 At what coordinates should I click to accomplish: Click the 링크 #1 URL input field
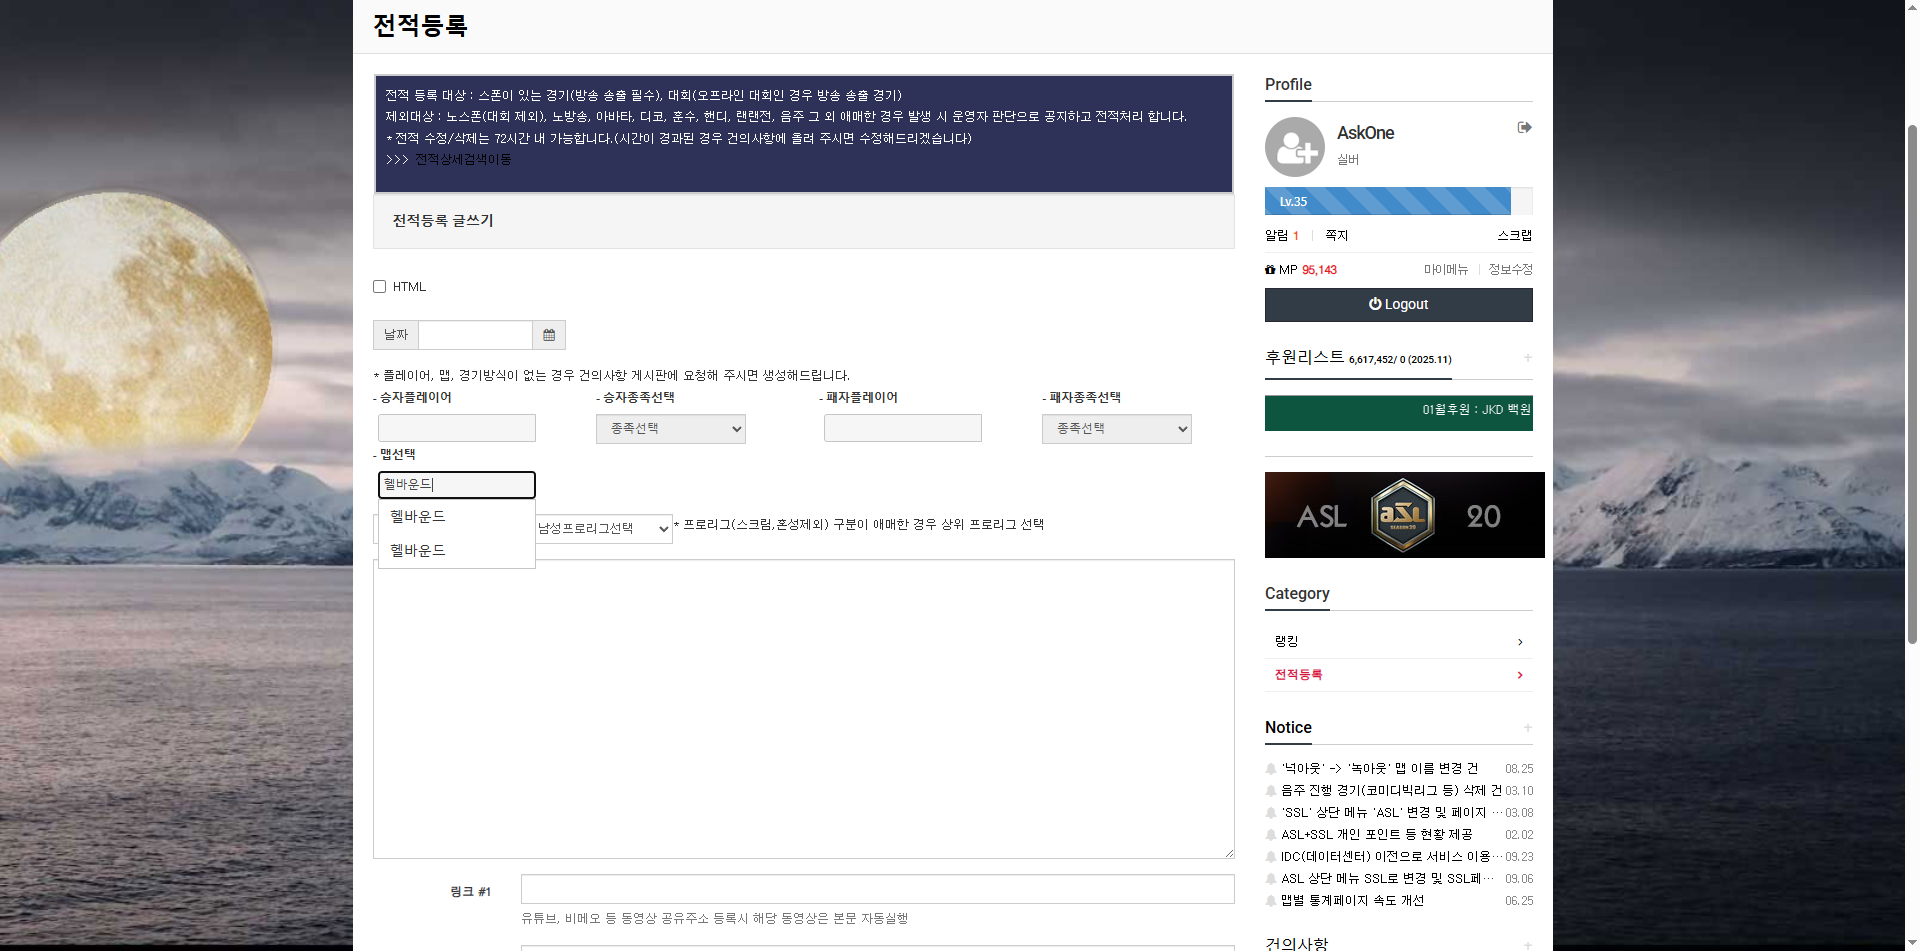coord(877,889)
